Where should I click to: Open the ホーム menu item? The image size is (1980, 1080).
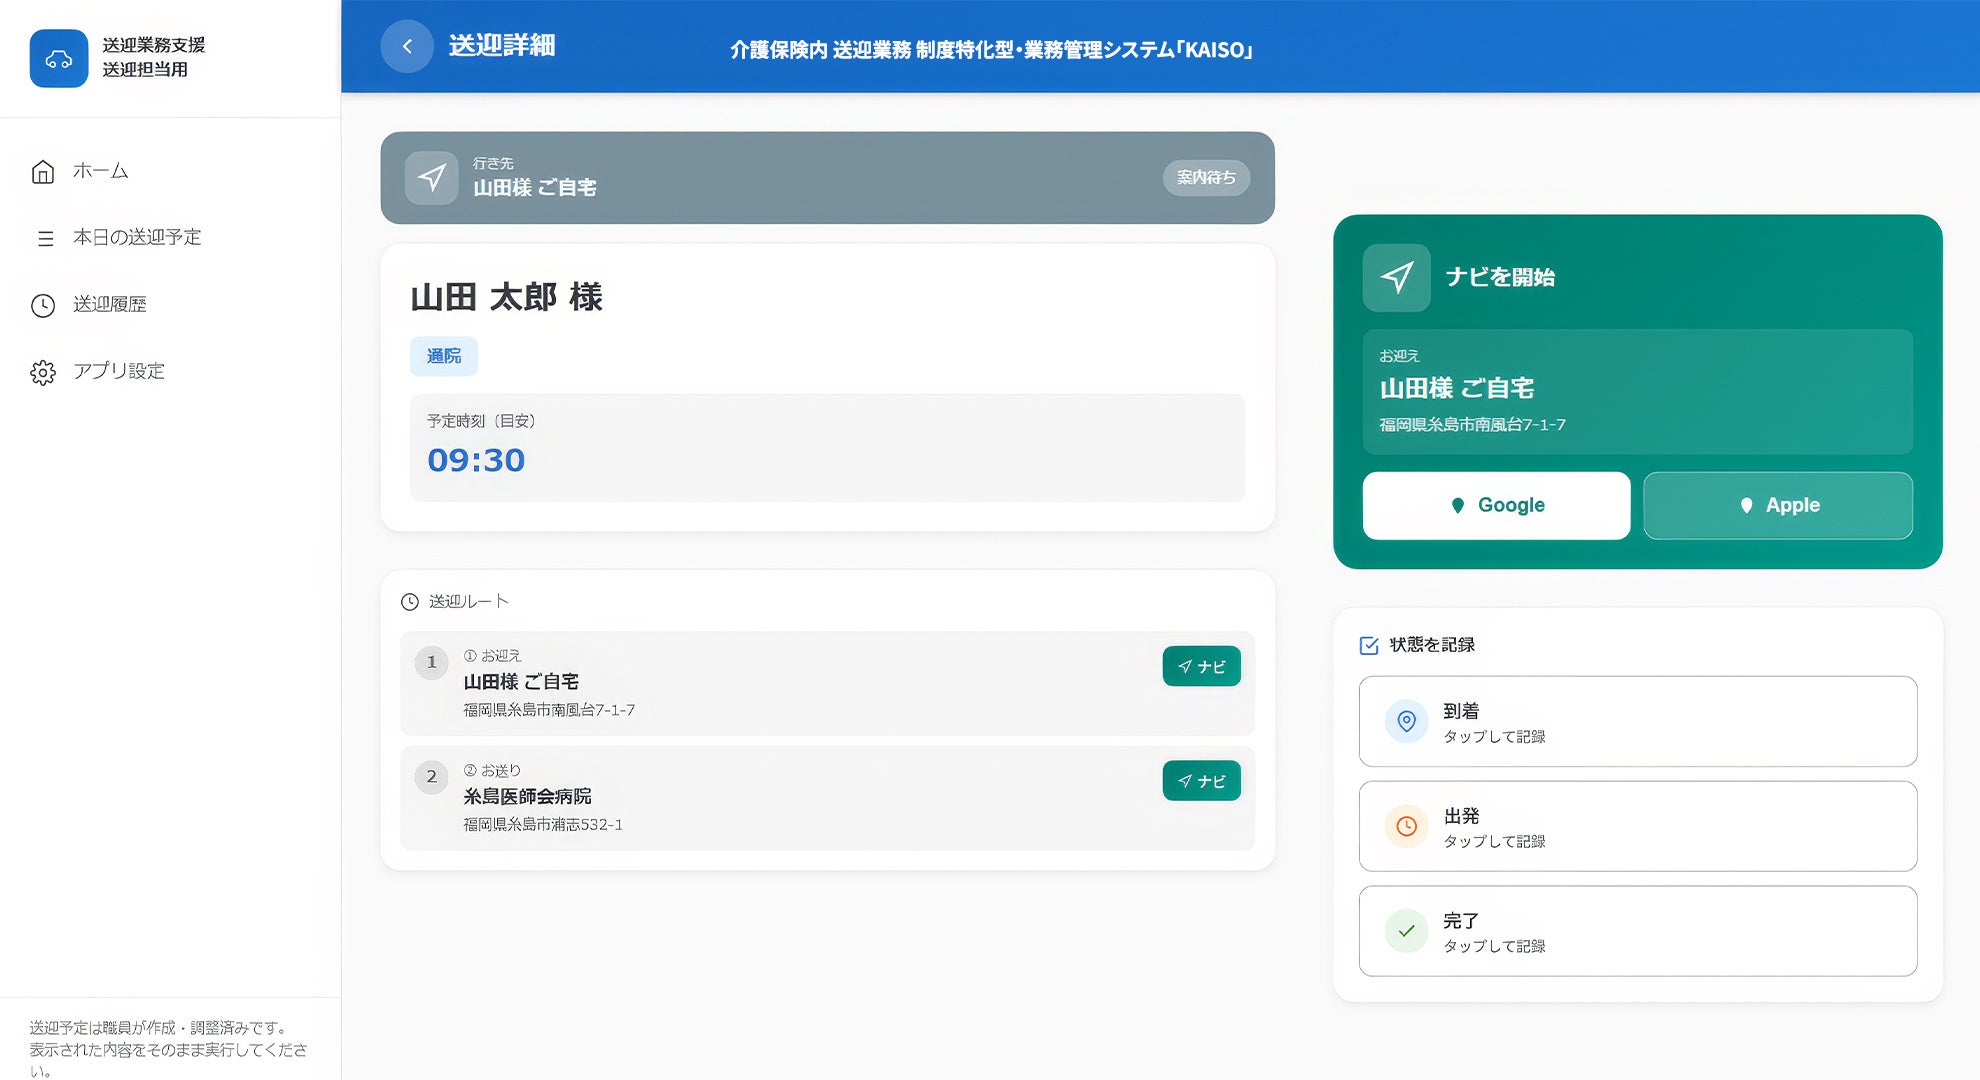100,172
